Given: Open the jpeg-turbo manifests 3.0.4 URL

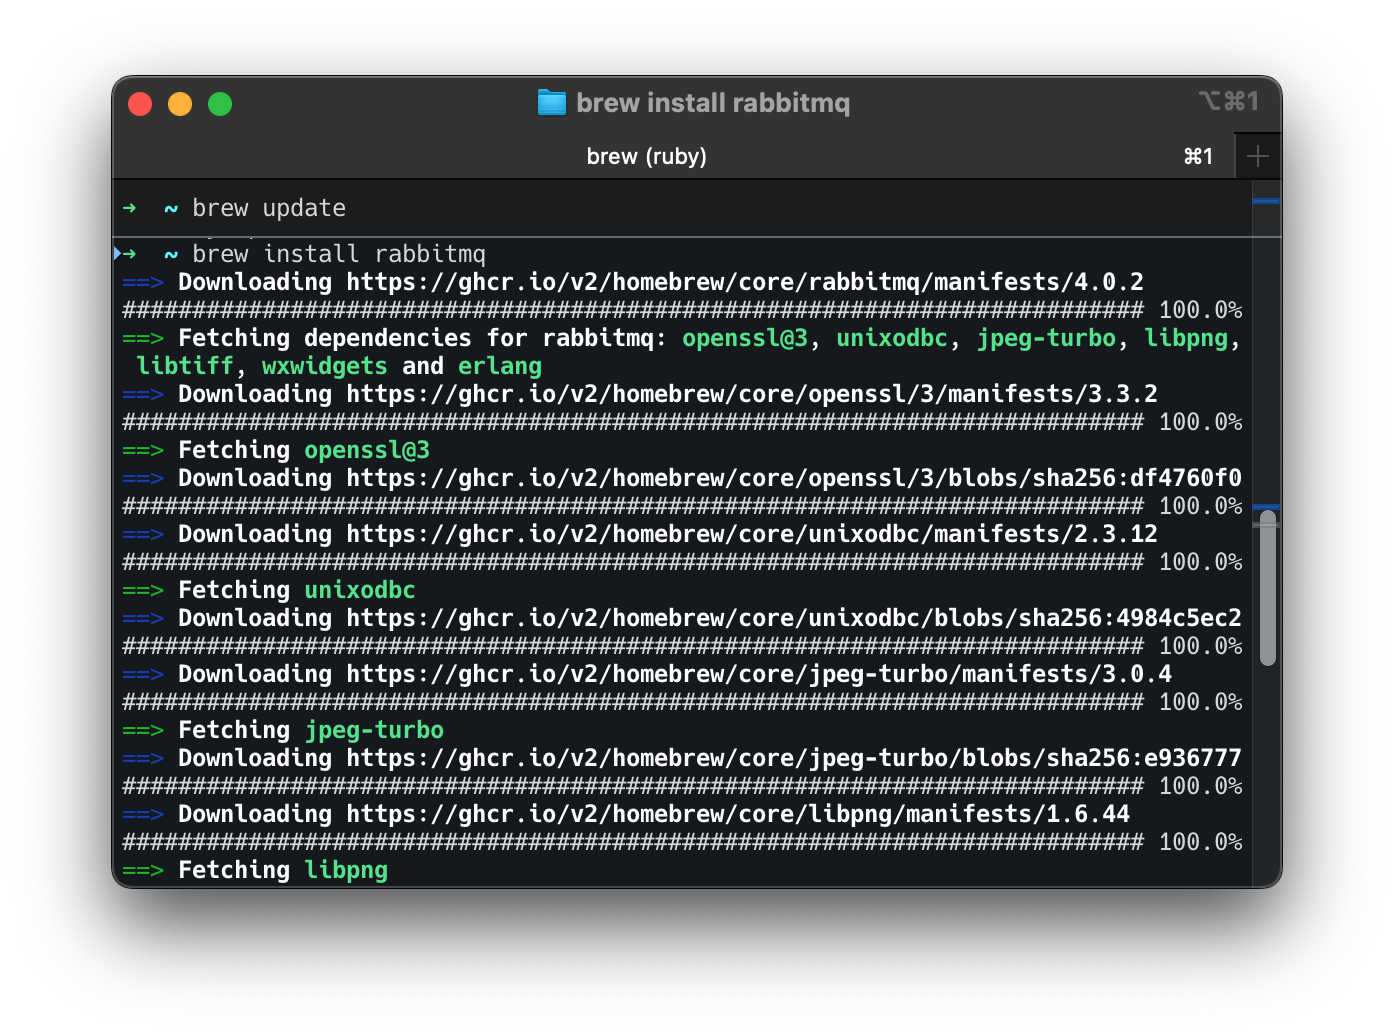Looking at the screenshot, I should pos(758,674).
